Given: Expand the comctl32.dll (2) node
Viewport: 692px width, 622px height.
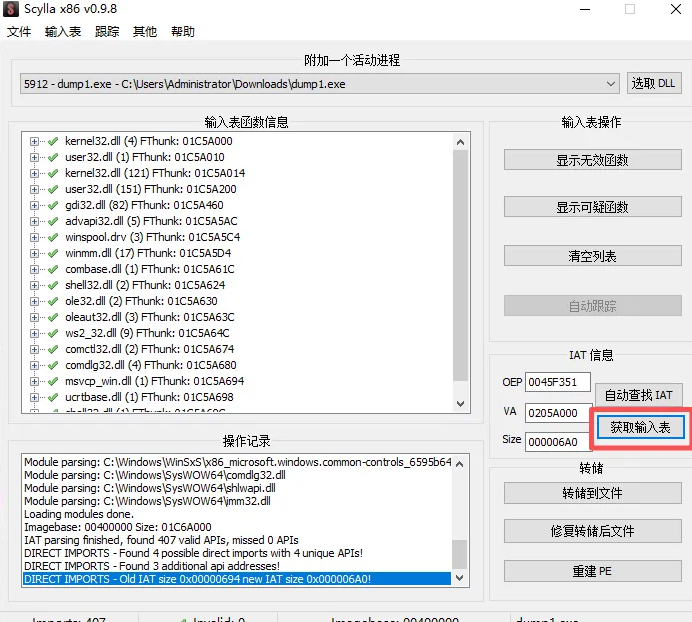Looking at the screenshot, I should coord(34,350).
